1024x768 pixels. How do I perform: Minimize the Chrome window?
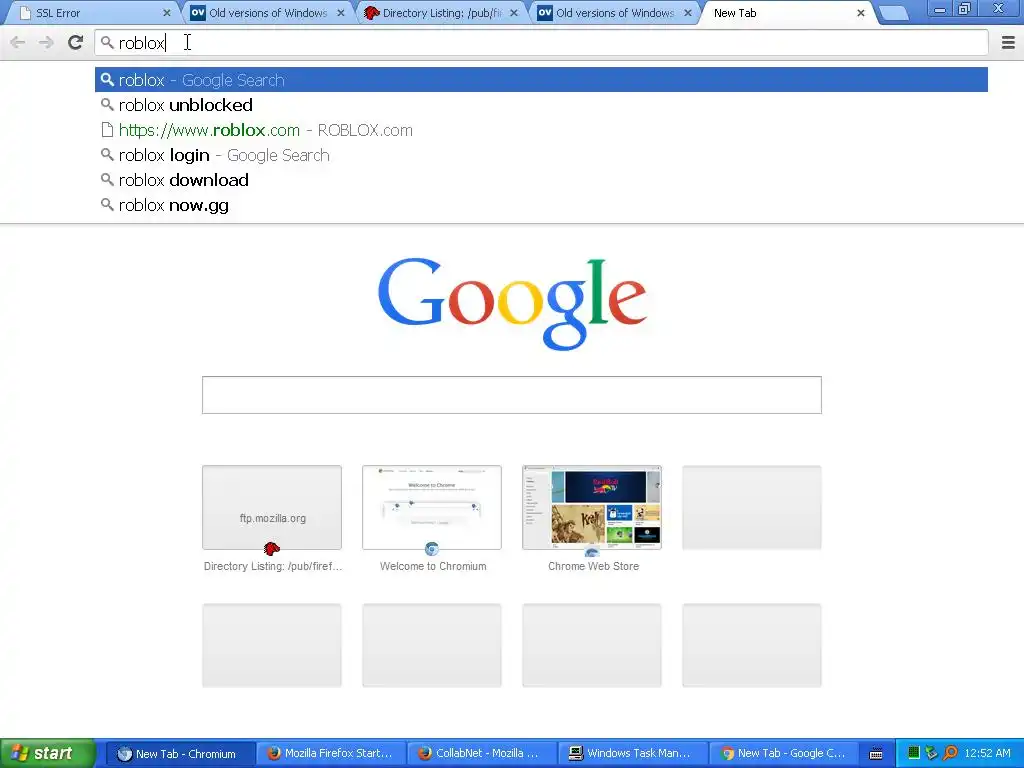(x=940, y=9)
